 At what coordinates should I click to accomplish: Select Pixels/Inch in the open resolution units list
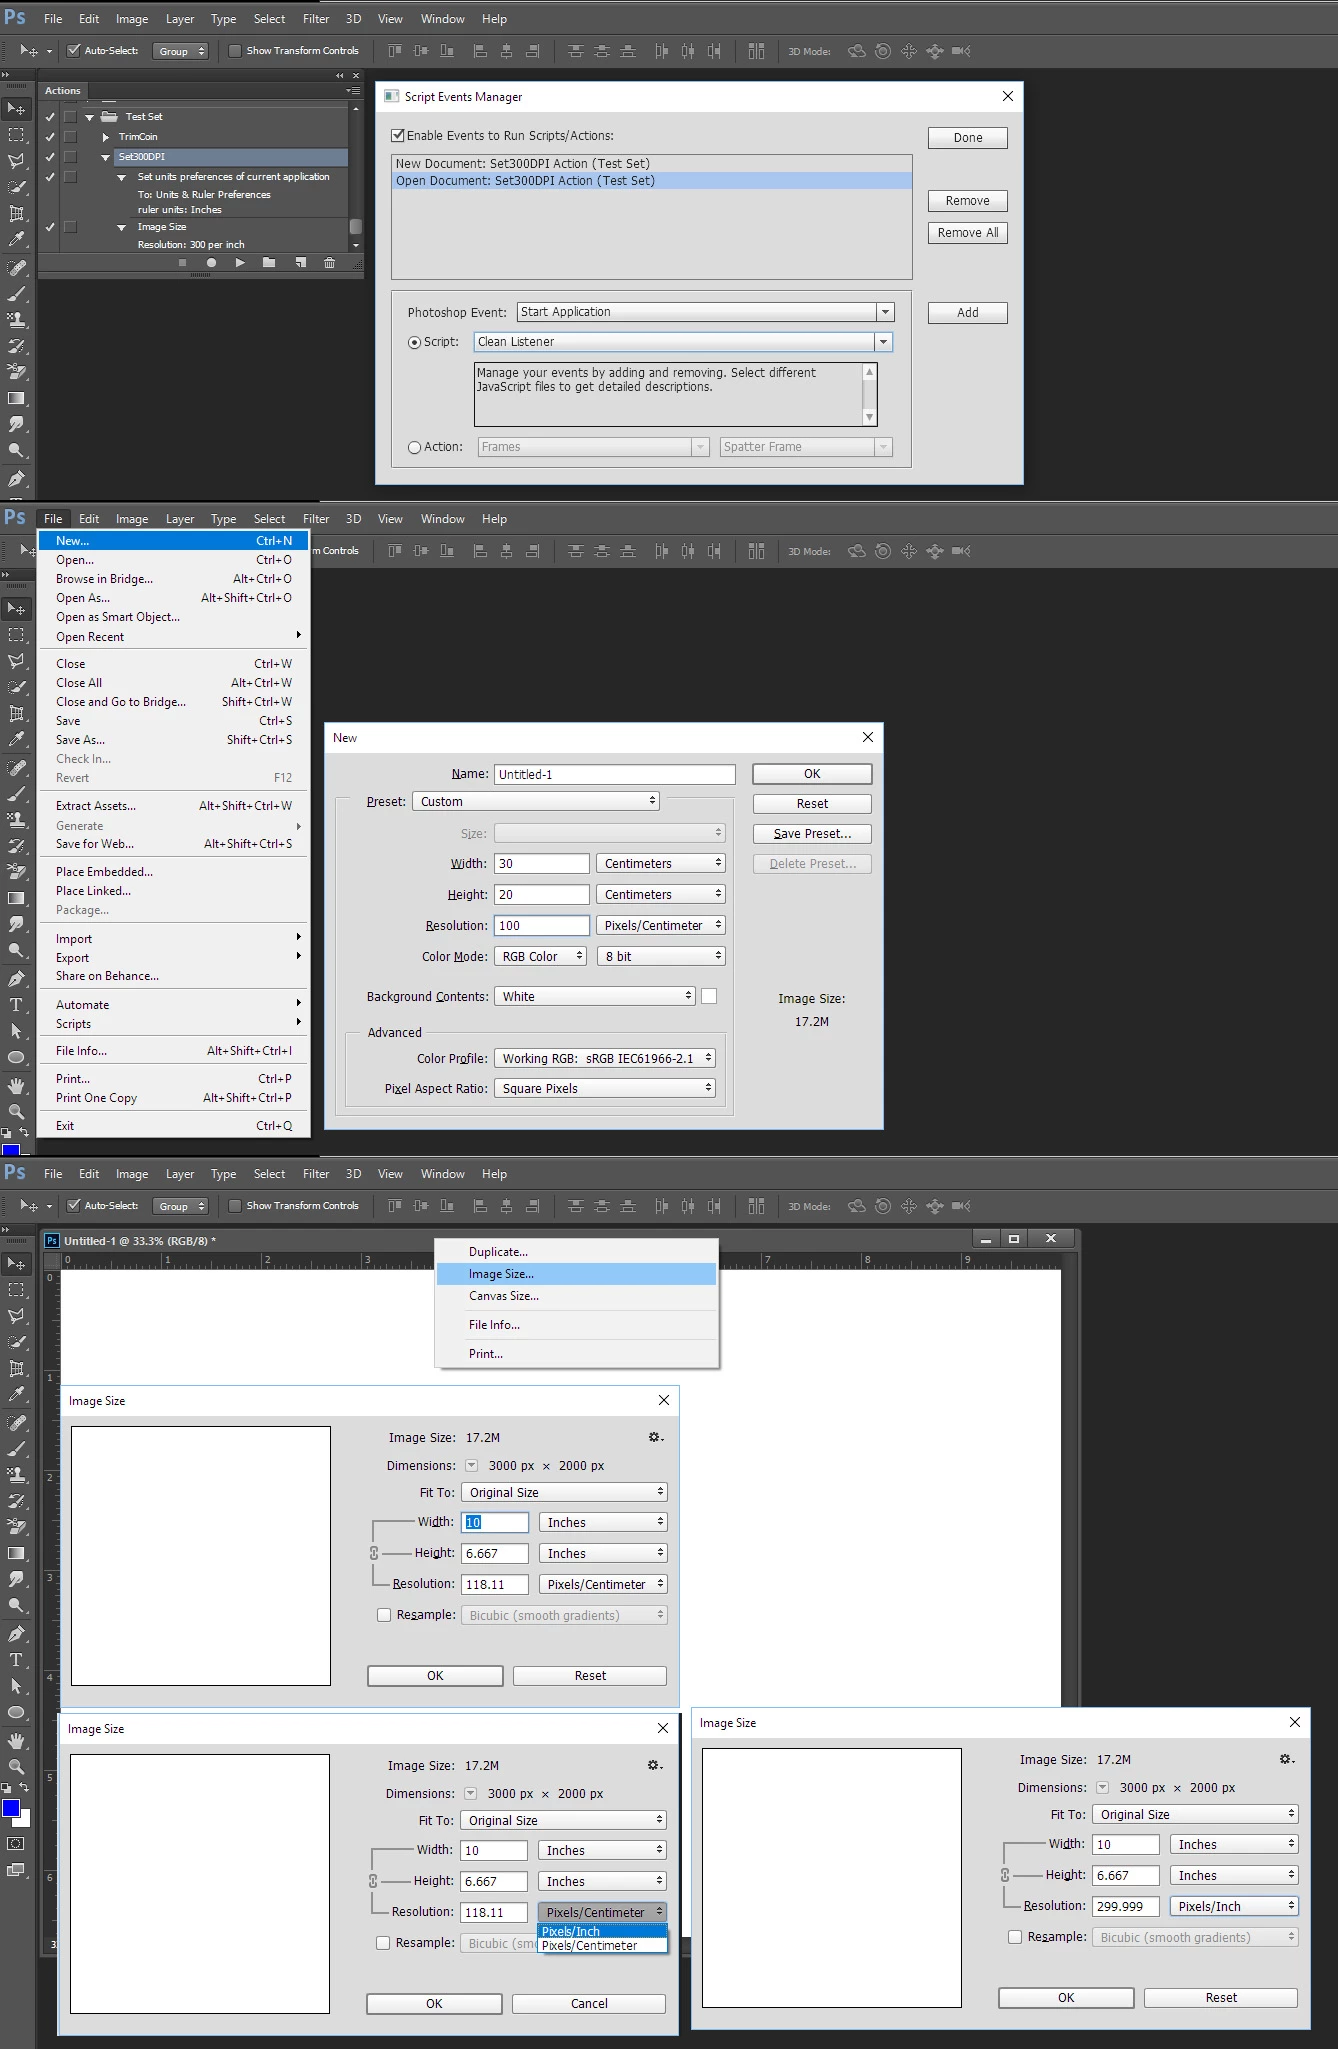[602, 1931]
